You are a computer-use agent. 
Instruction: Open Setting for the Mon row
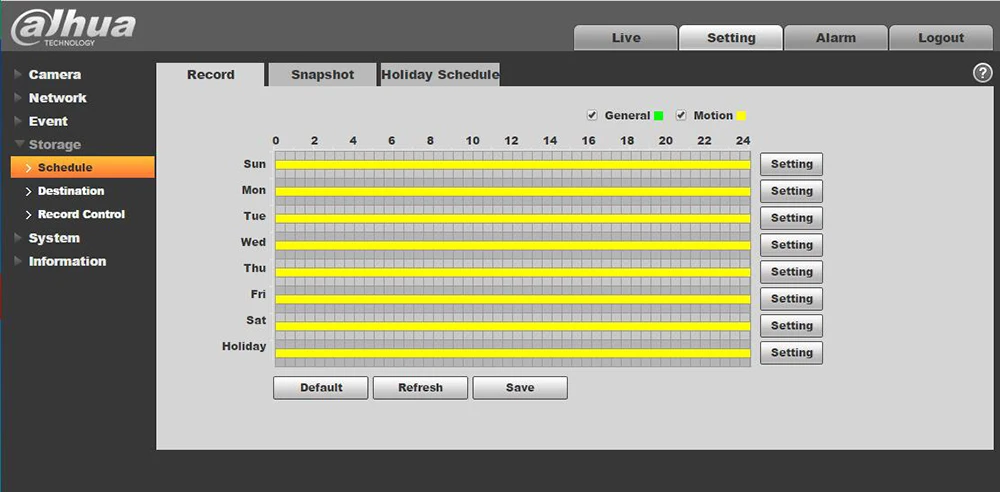[791, 191]
